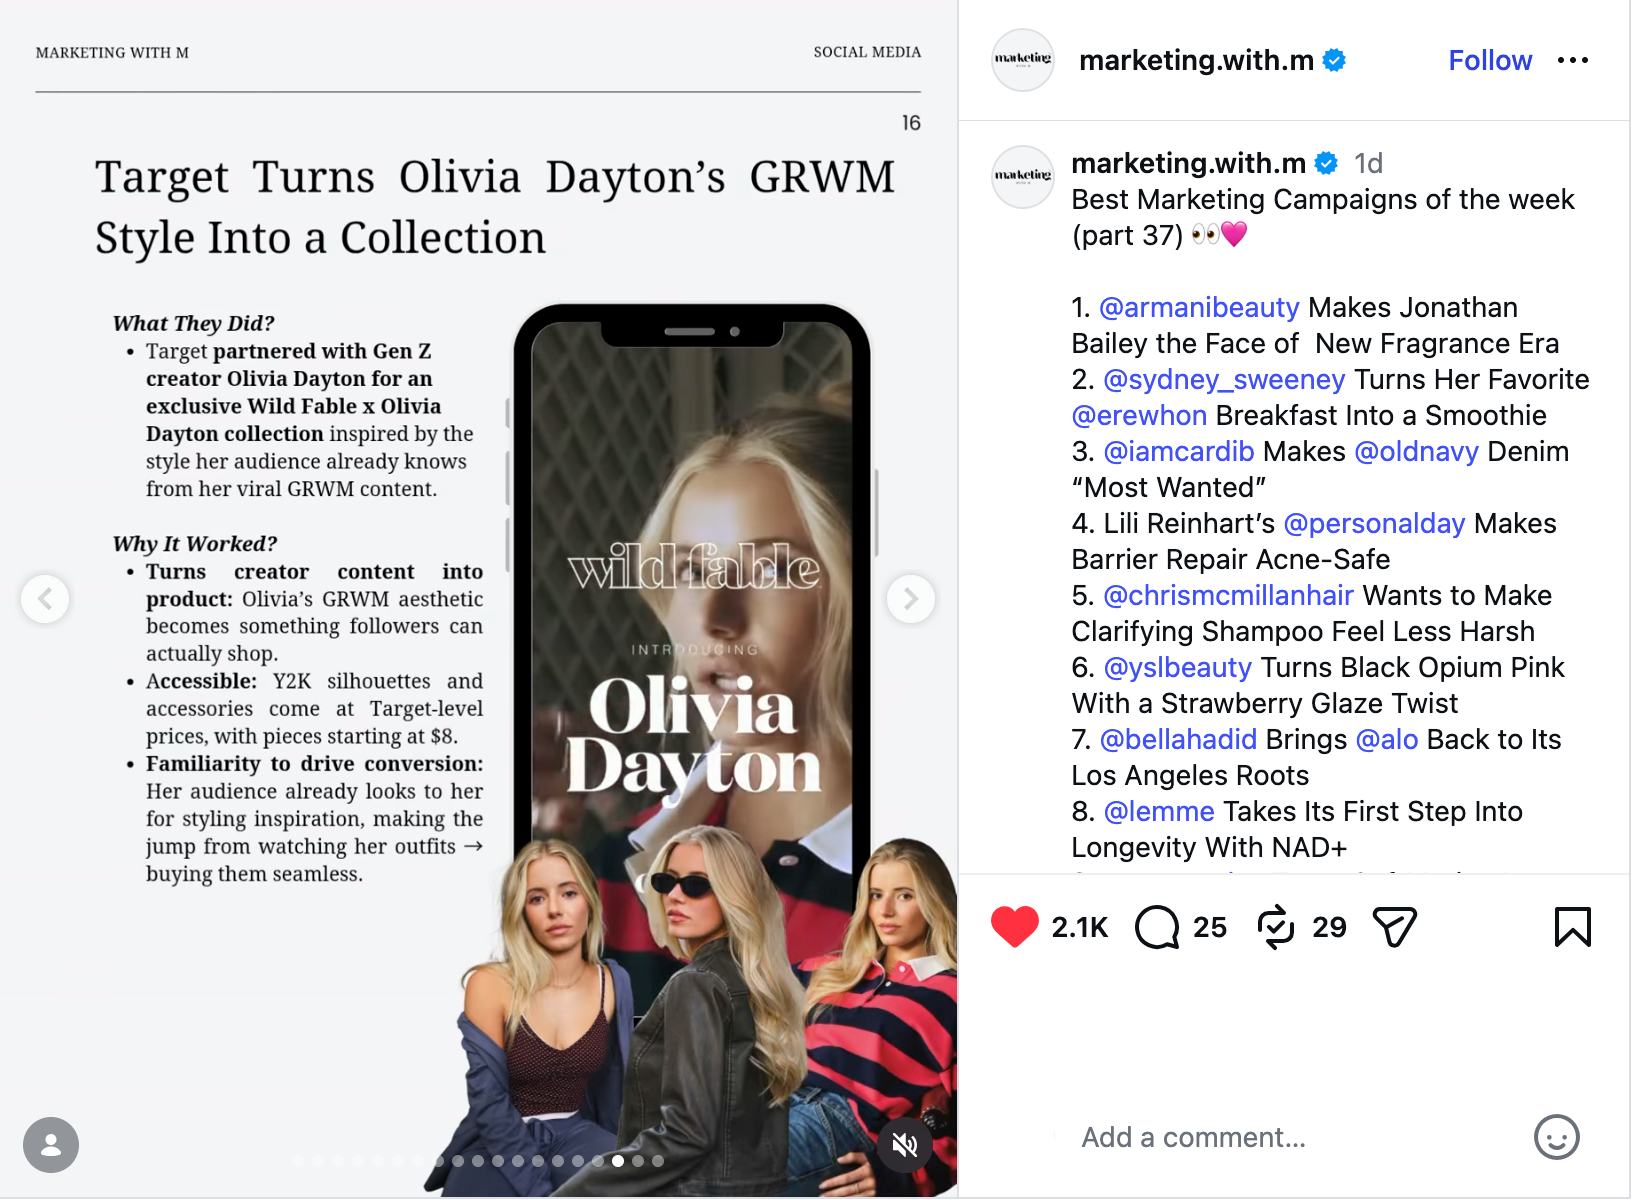The height and width of the screenshot is (1200, 1634).
Task: Click the 25 comments count
Action: (x=1210, y=927)
